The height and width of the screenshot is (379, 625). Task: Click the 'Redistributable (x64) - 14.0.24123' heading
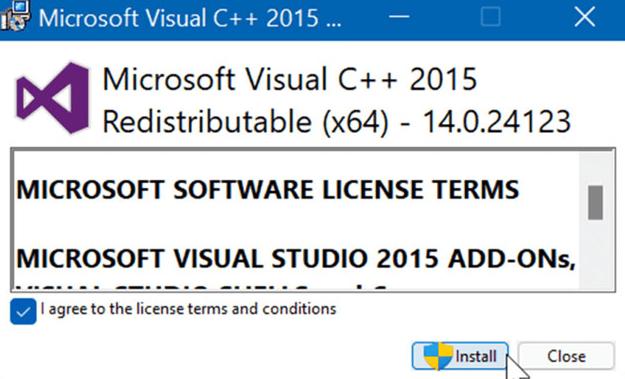[x=337, y=122]
